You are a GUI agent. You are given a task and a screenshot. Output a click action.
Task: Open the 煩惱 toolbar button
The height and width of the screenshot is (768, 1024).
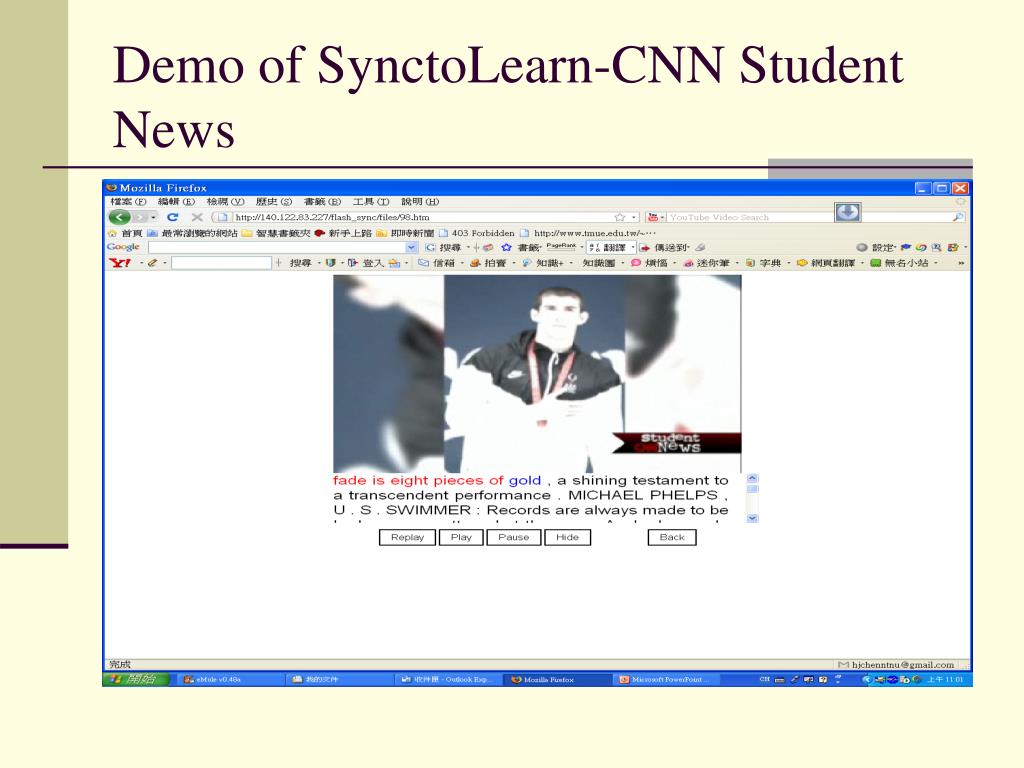tap(650, 263)
